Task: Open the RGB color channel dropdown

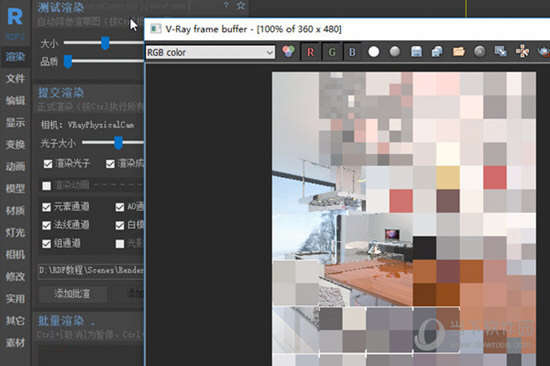Action: pos(210,52)
